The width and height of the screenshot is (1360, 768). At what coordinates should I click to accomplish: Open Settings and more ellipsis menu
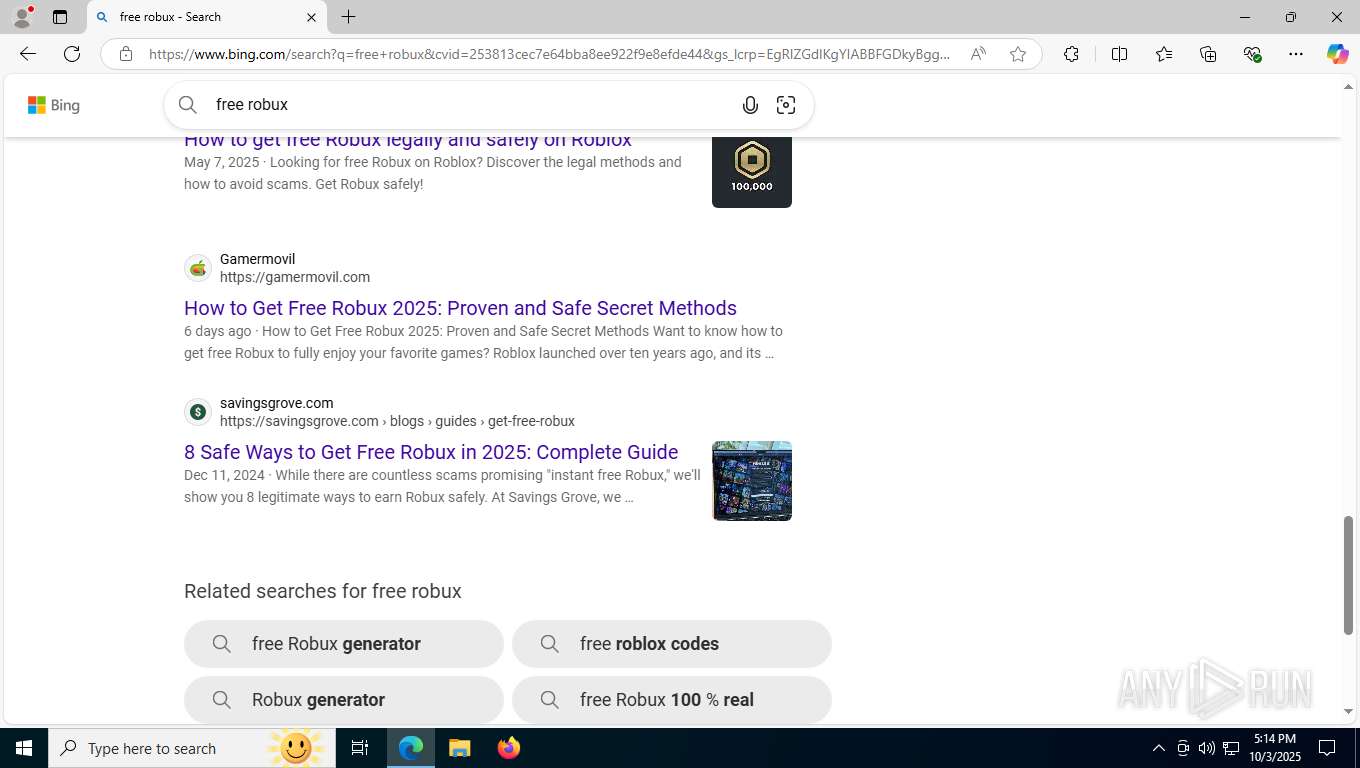tap(1296, 54)
